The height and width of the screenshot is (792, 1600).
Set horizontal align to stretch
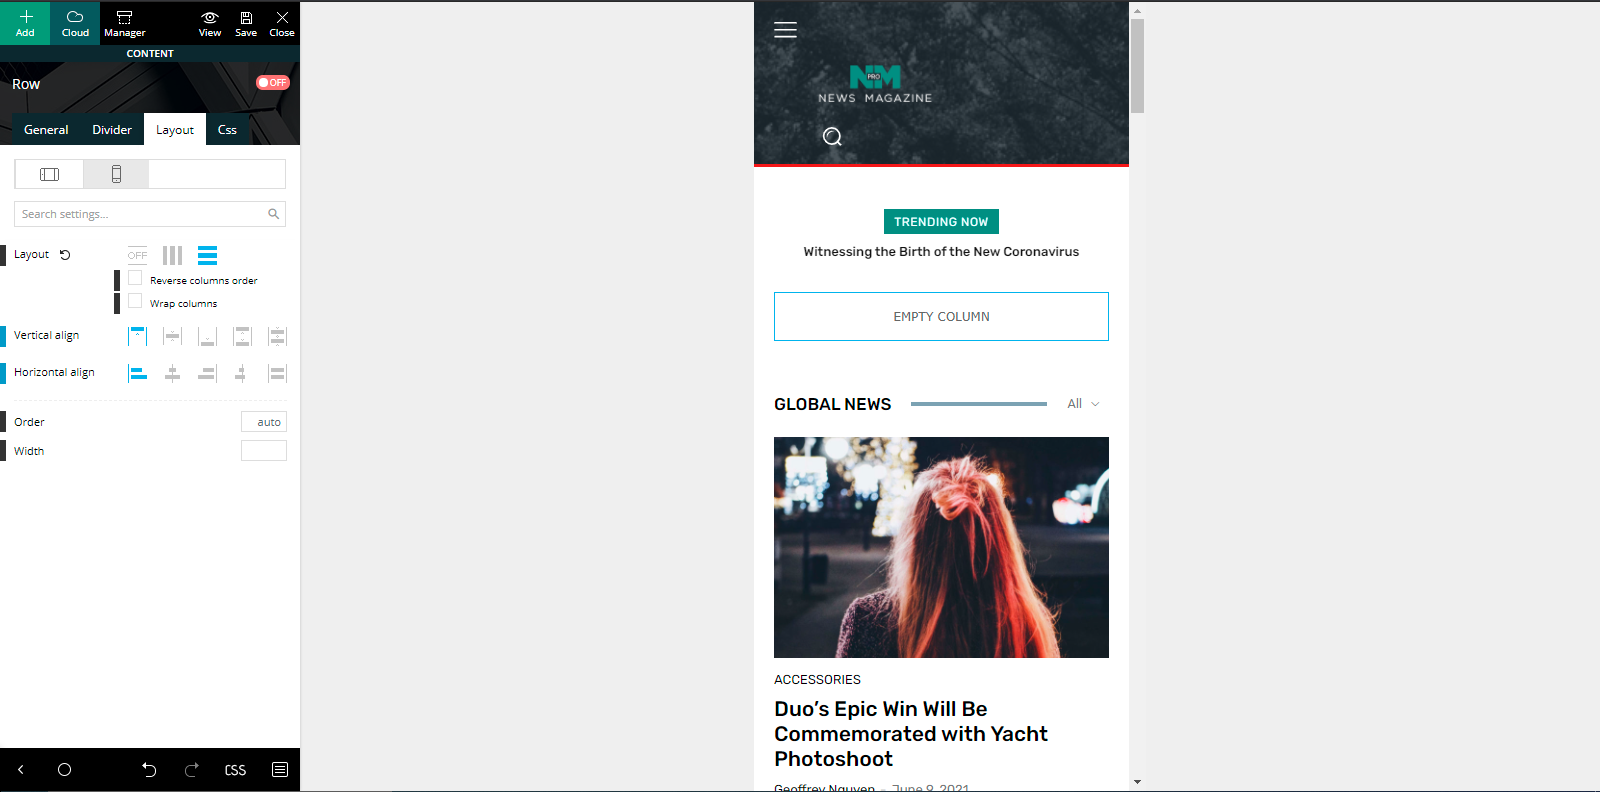pos(277,373)
